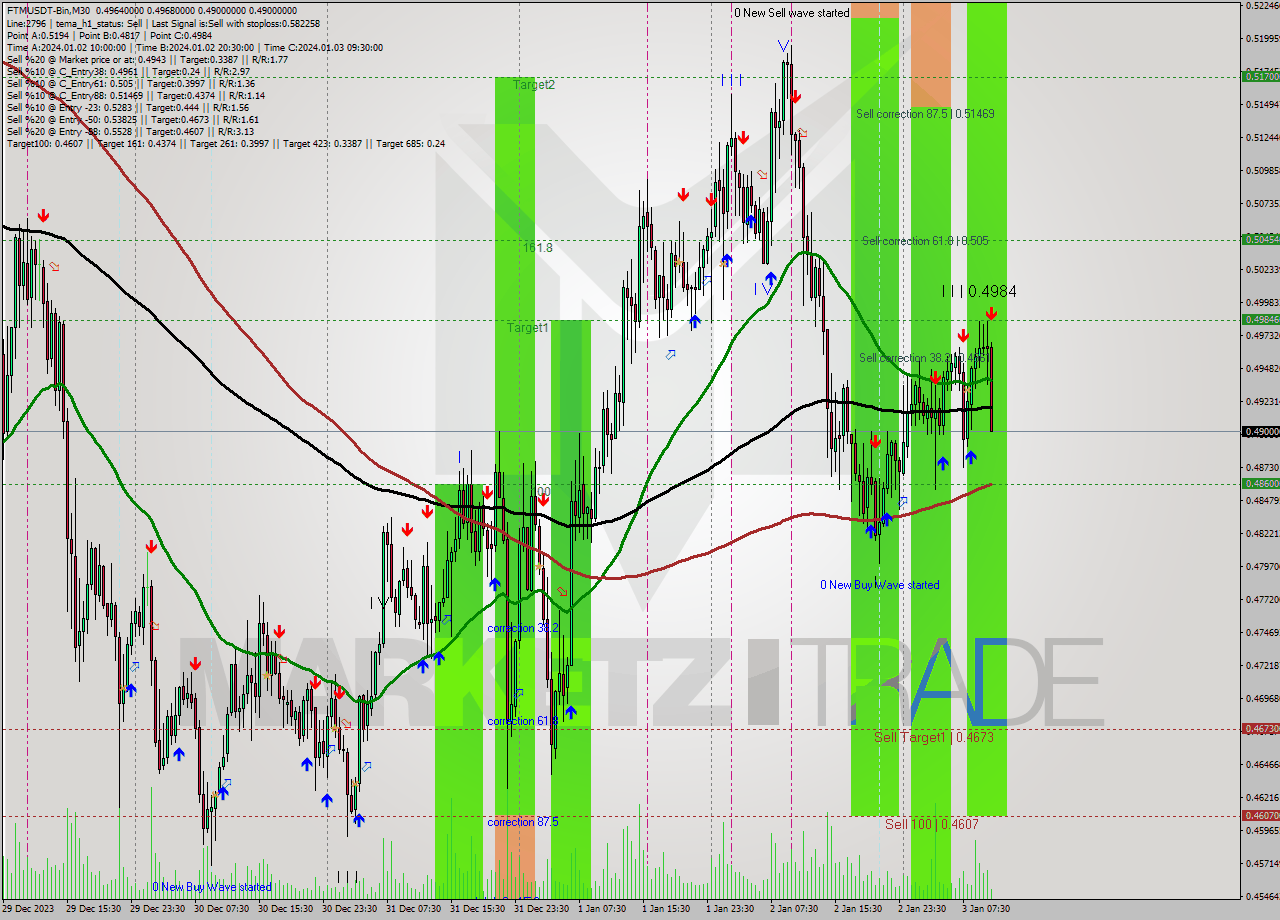Click the '3 Jan 07:30' time axis label
This screenshot has height=920, width=1280.
[x=986, y=909]
